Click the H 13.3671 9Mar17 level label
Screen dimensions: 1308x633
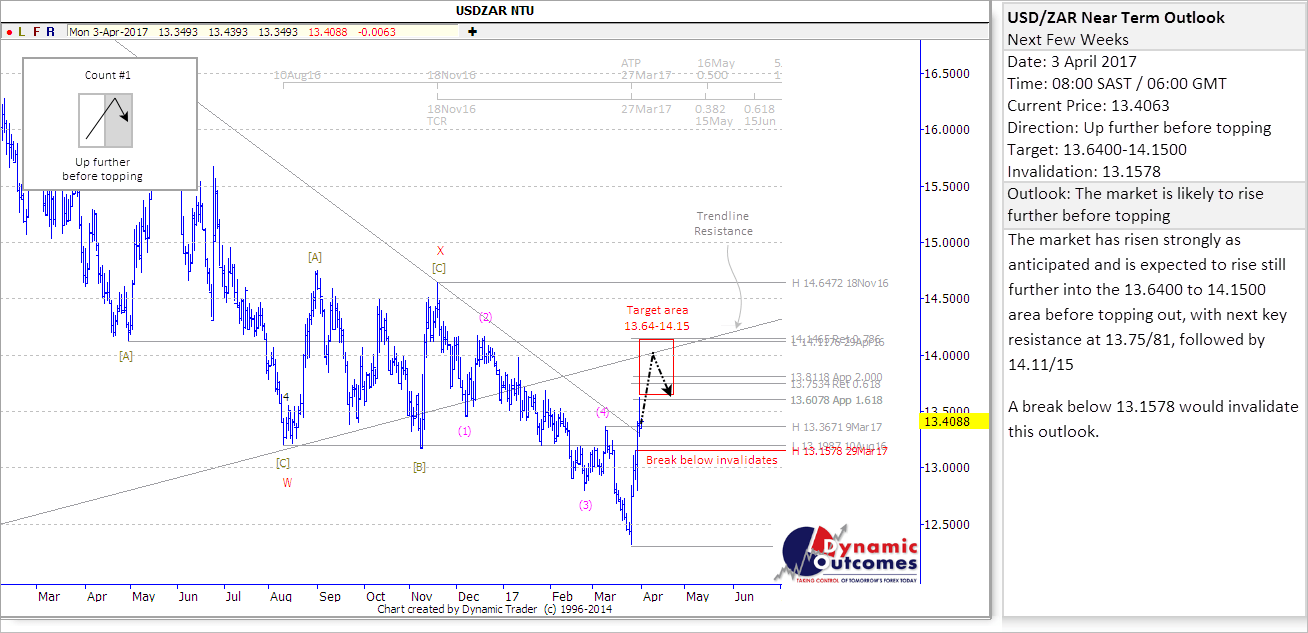click(838, 427)
